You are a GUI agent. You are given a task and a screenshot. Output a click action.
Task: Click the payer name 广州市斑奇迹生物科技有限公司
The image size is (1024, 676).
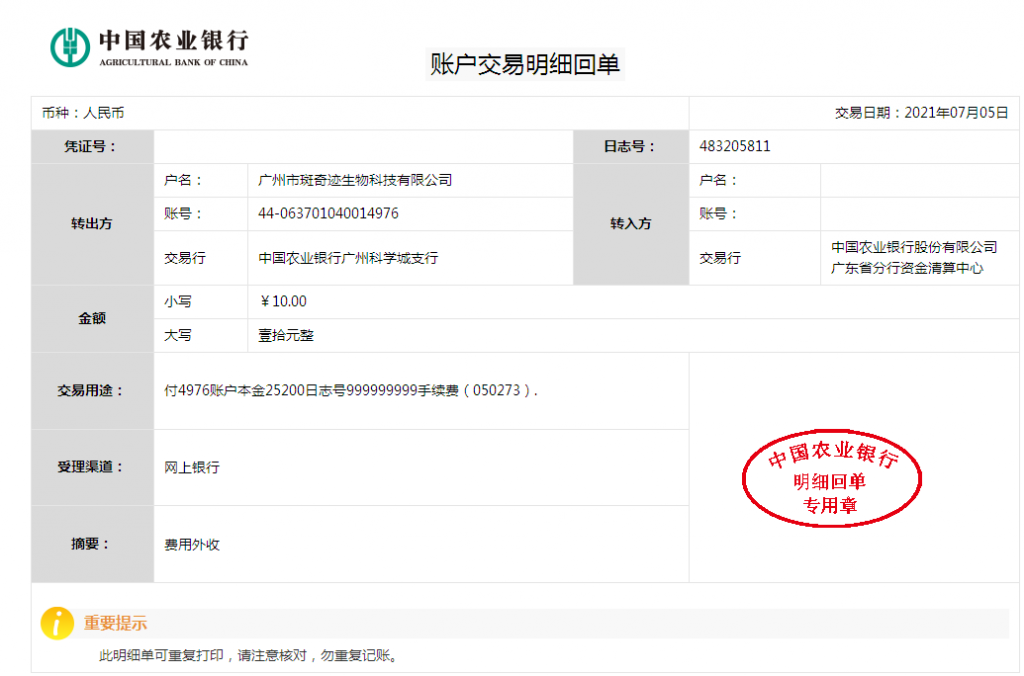click(x=355, y=180)
